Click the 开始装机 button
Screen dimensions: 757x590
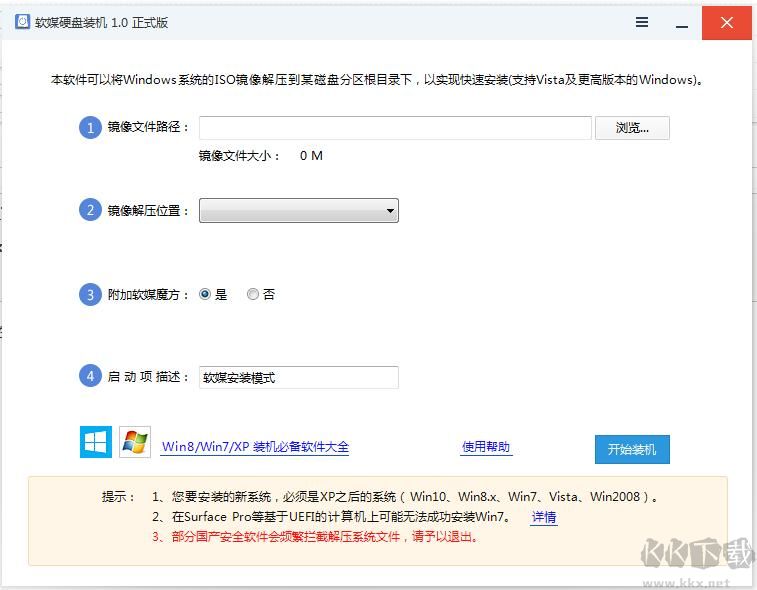[632, 450]
